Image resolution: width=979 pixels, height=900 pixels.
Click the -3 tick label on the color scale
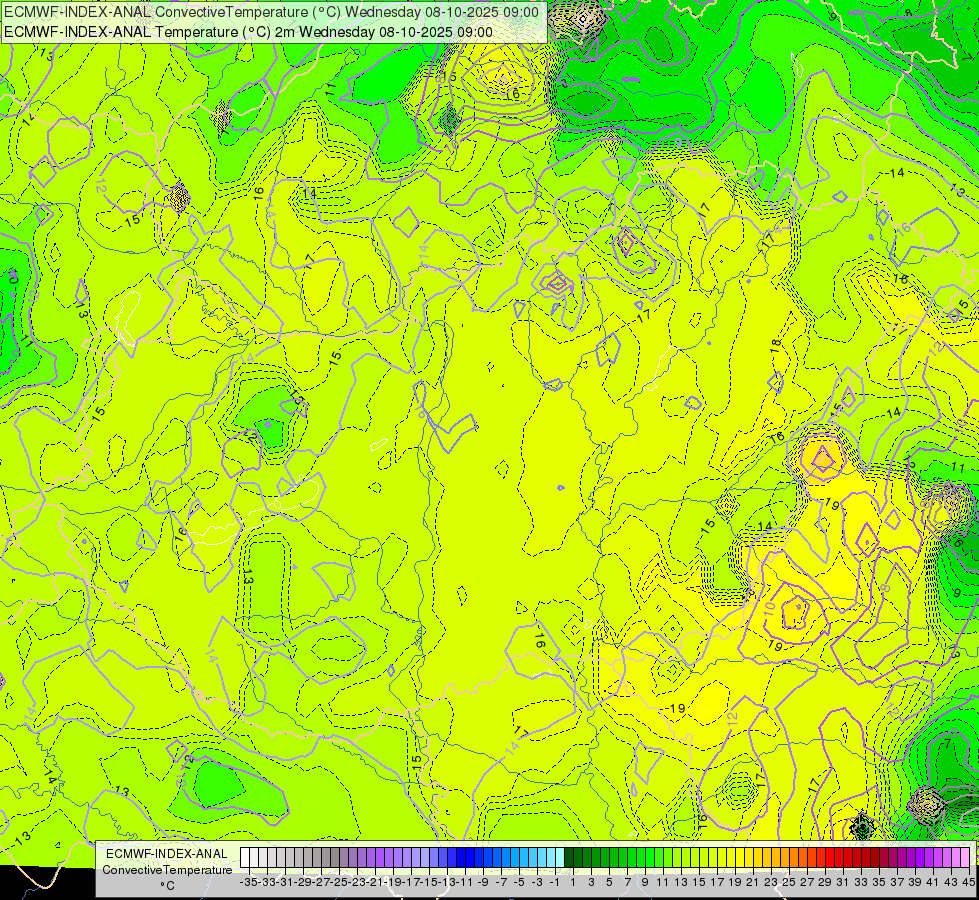point(537,883)
